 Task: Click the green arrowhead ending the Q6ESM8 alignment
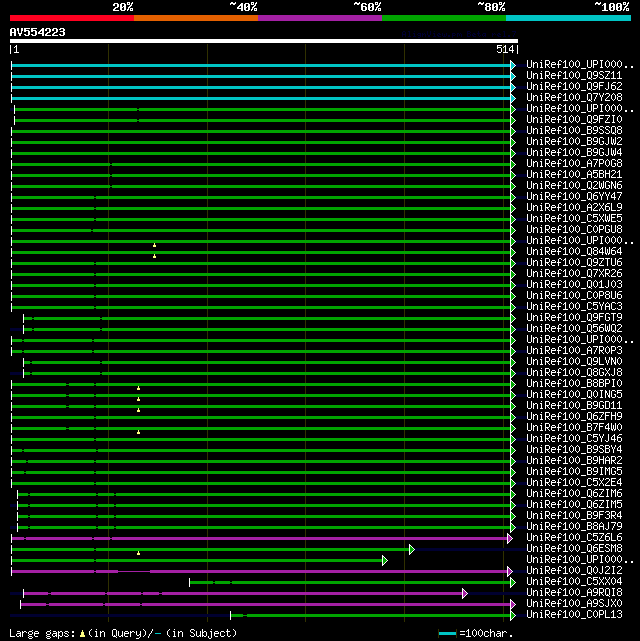[x=412, y=549]
